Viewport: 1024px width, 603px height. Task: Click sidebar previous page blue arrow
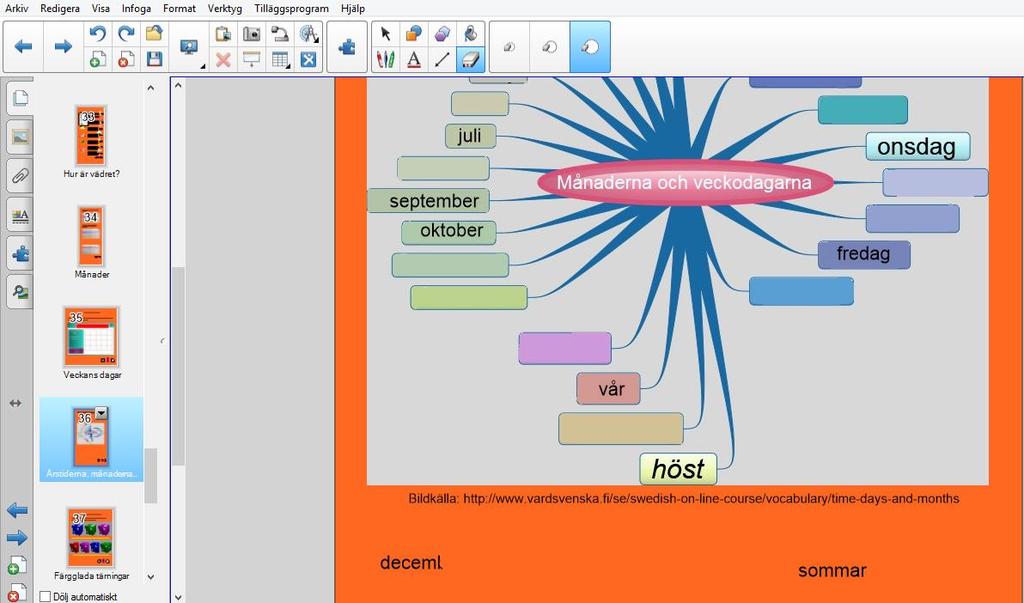click(x=17, y=510)
